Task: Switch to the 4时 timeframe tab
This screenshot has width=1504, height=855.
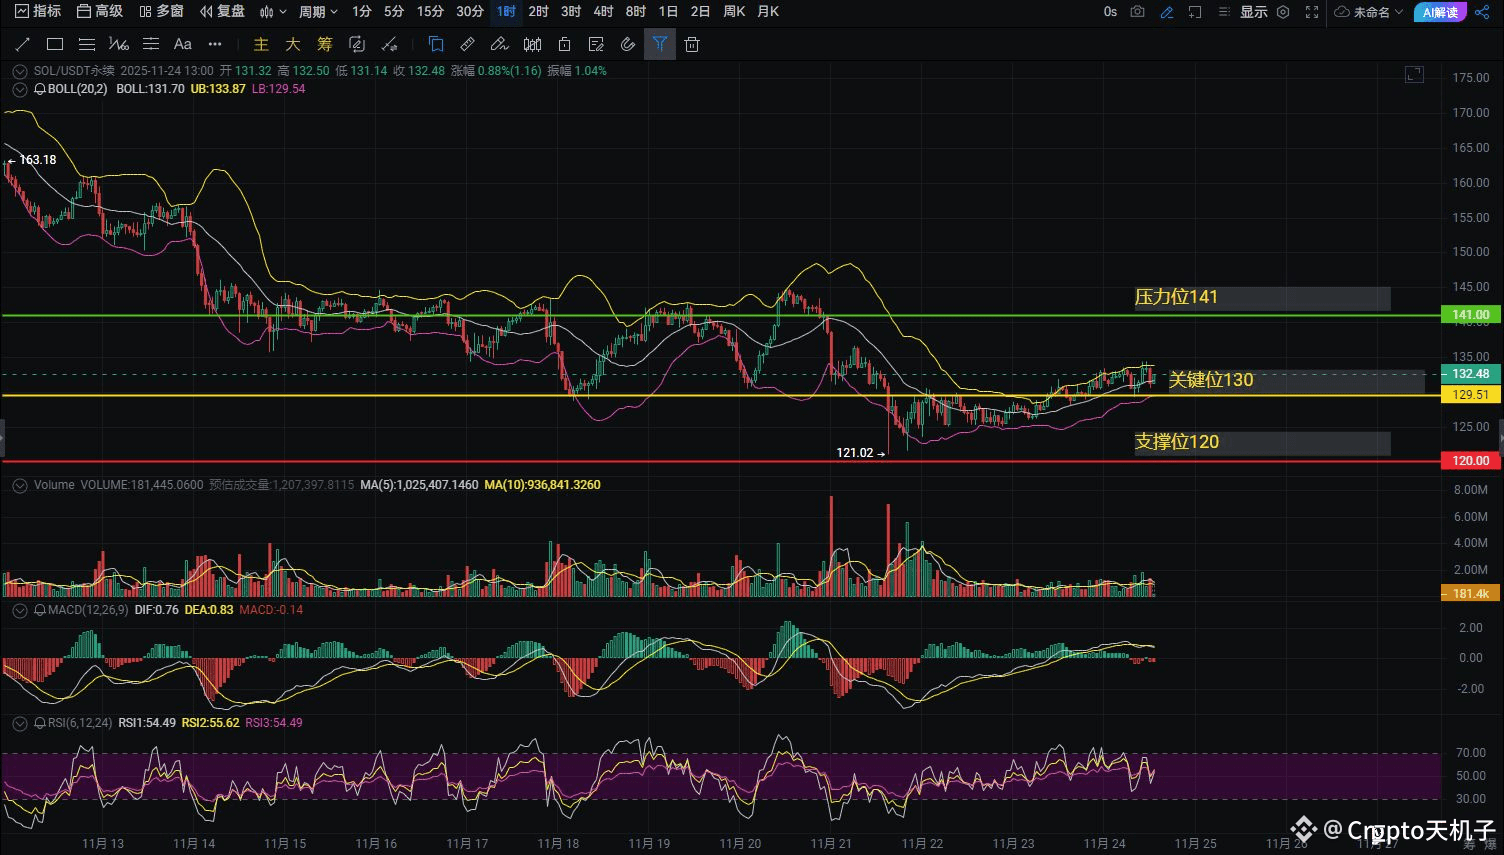Action: tap(603, 12)
